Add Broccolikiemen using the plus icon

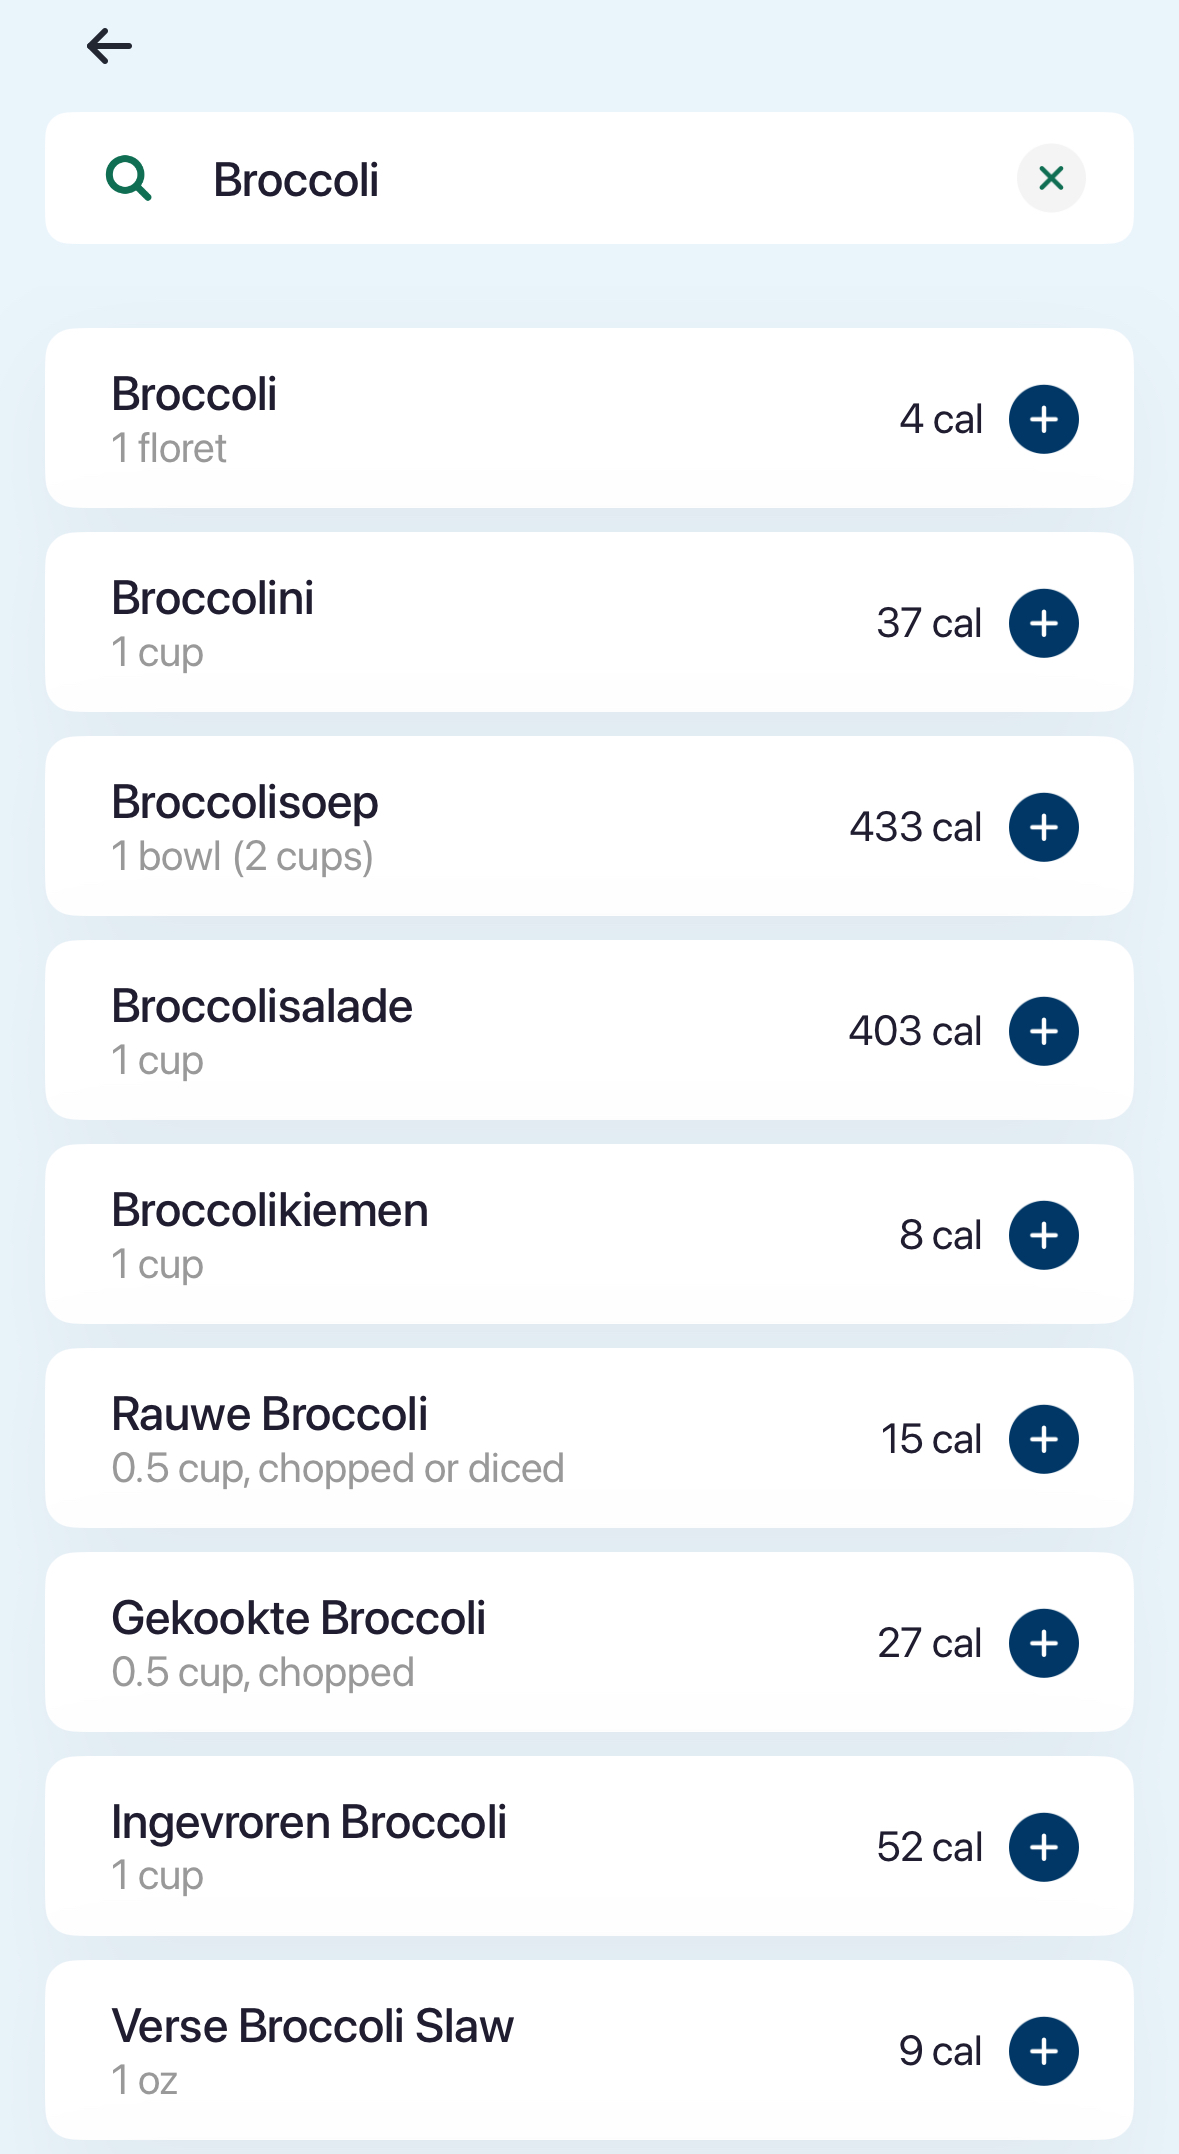point(1043,1235)
